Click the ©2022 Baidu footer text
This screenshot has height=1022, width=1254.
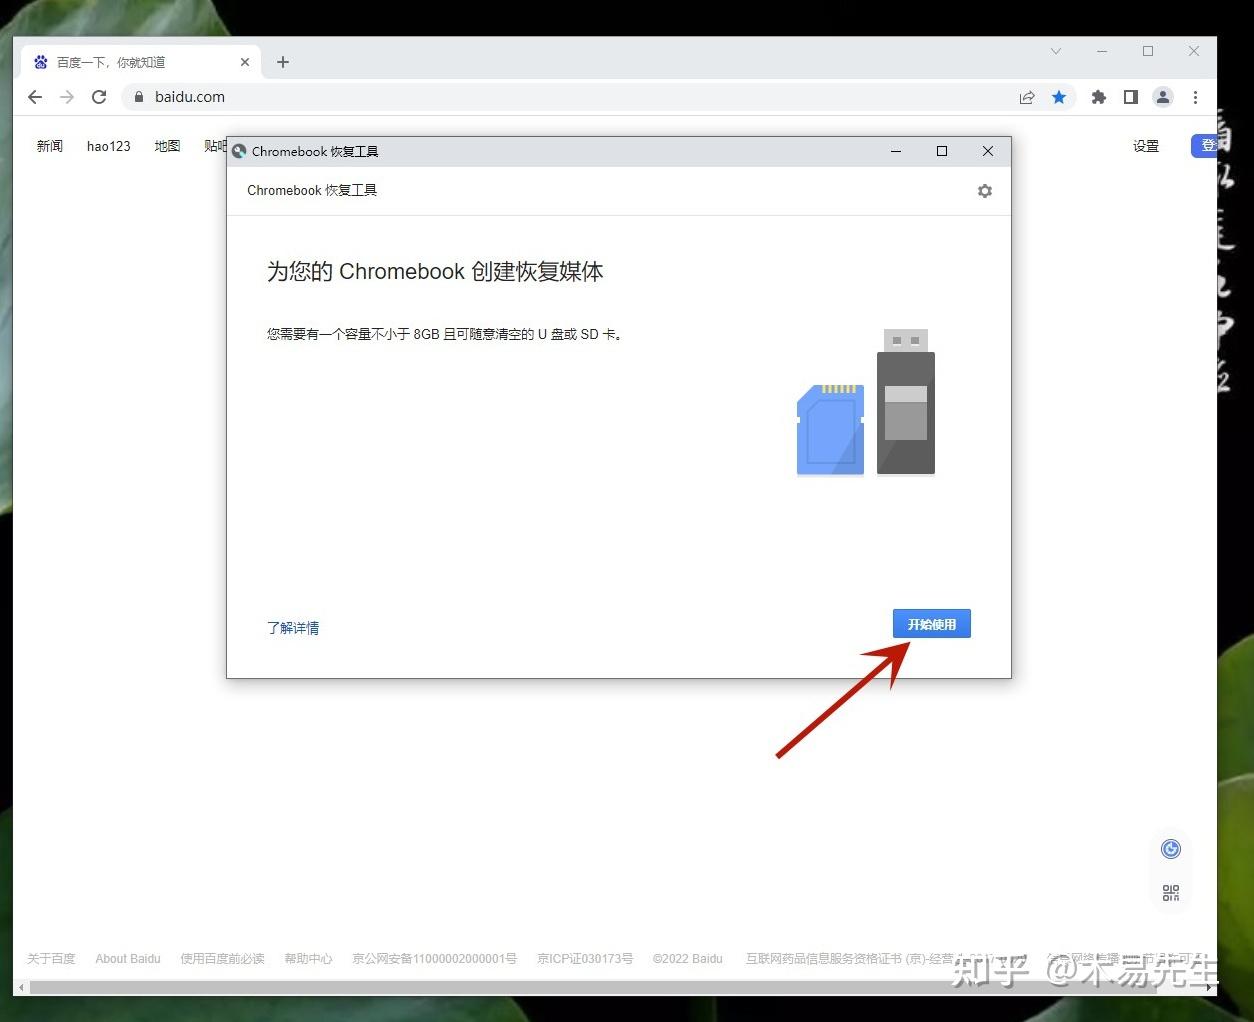coord(688,958)
